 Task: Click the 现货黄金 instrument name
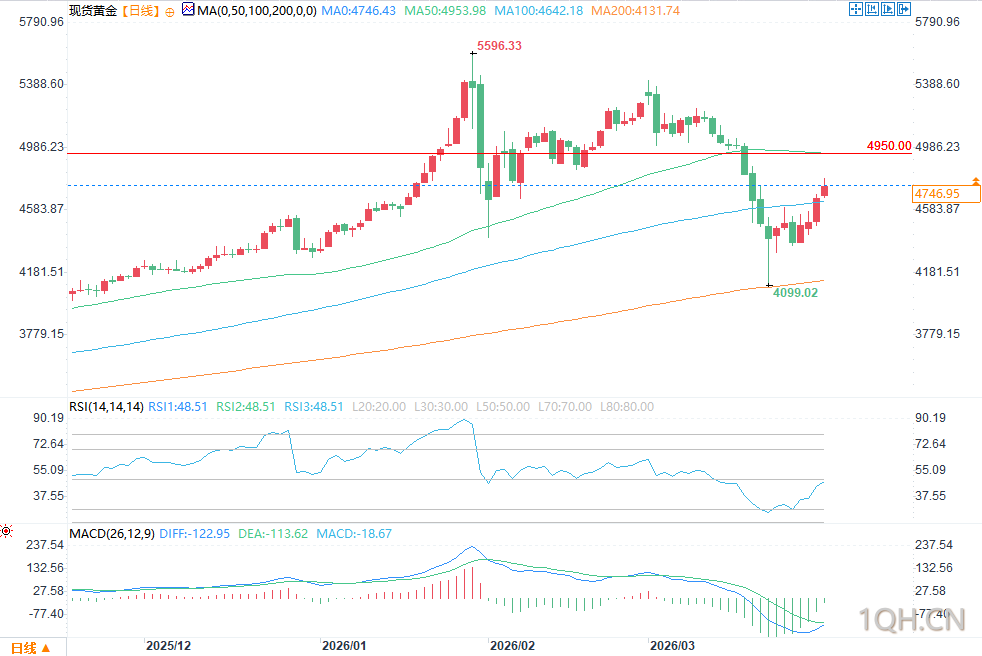point(93,11)
